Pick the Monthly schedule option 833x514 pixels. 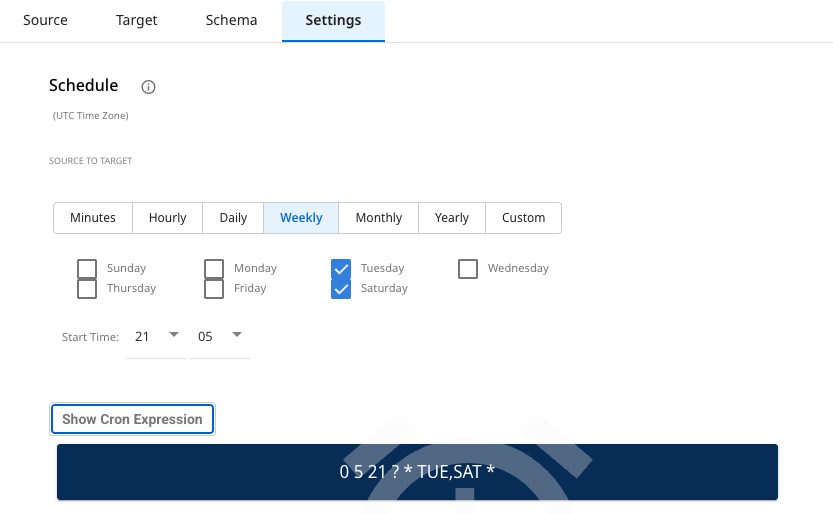[379, 218]
